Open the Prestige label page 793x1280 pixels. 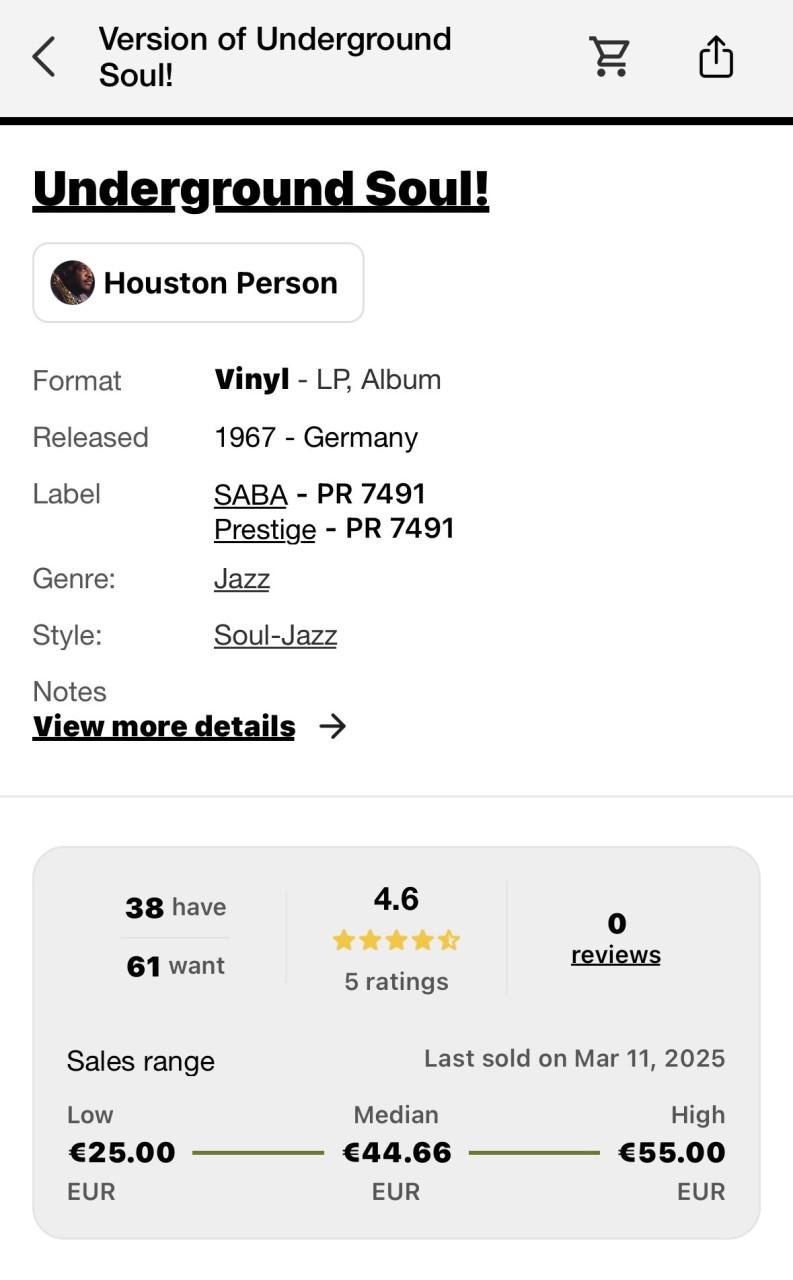coord(263,528)
